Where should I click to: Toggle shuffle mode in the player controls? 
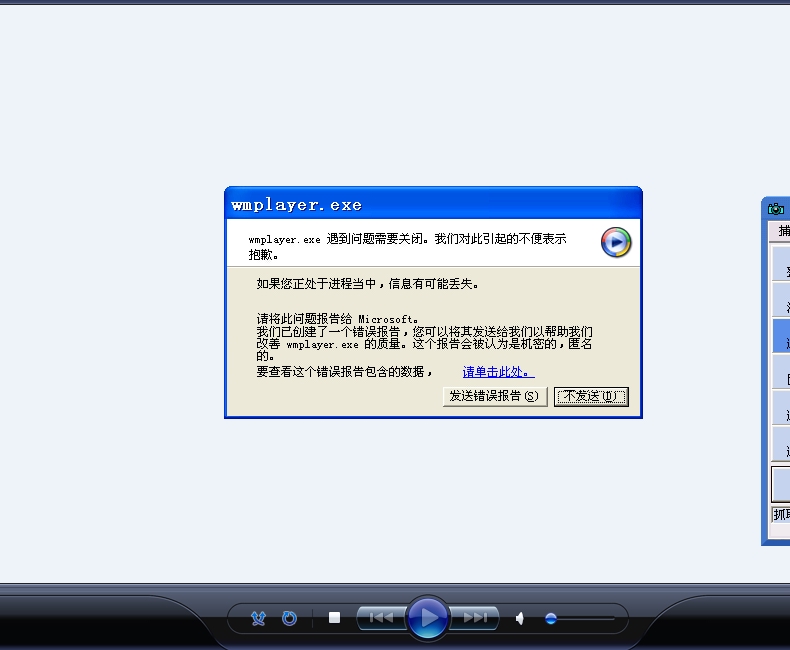click(258, 618)
